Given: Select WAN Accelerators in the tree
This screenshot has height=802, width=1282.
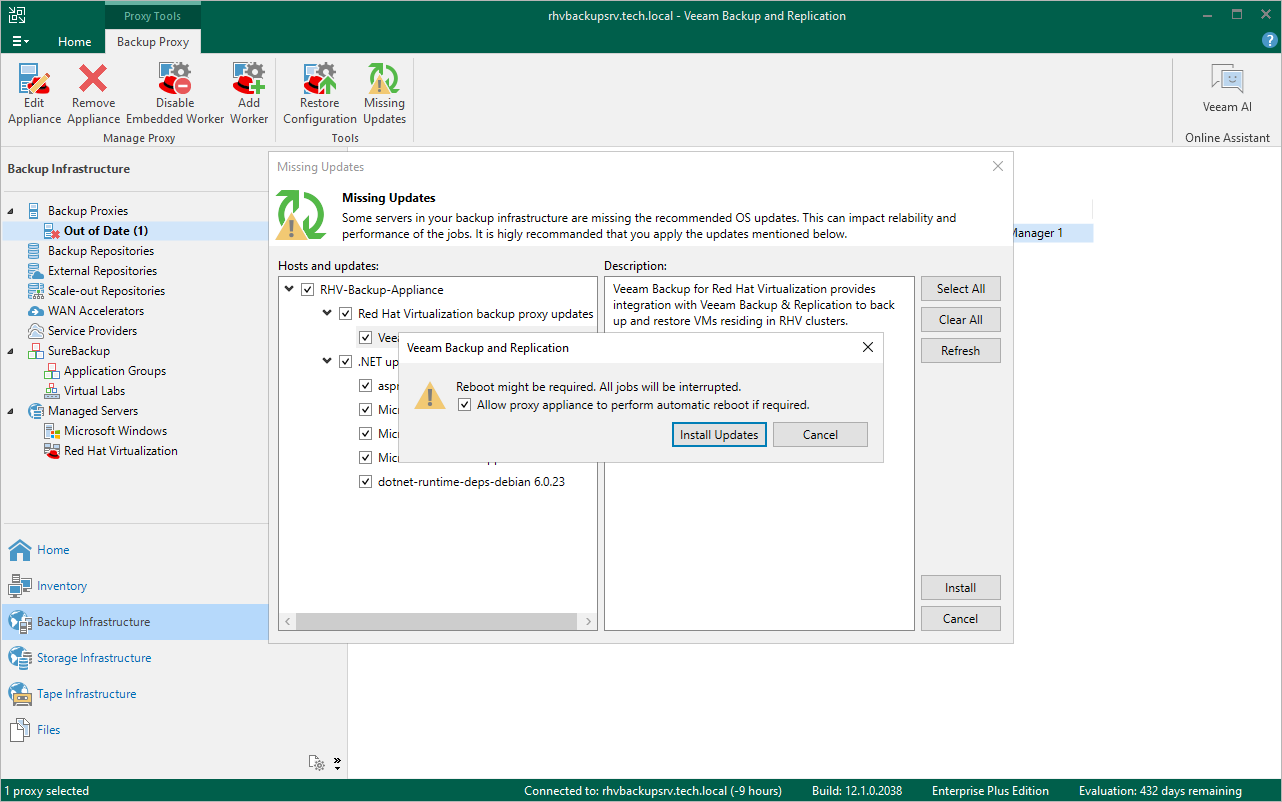Looking at the screenshot, I should (96, 311).
